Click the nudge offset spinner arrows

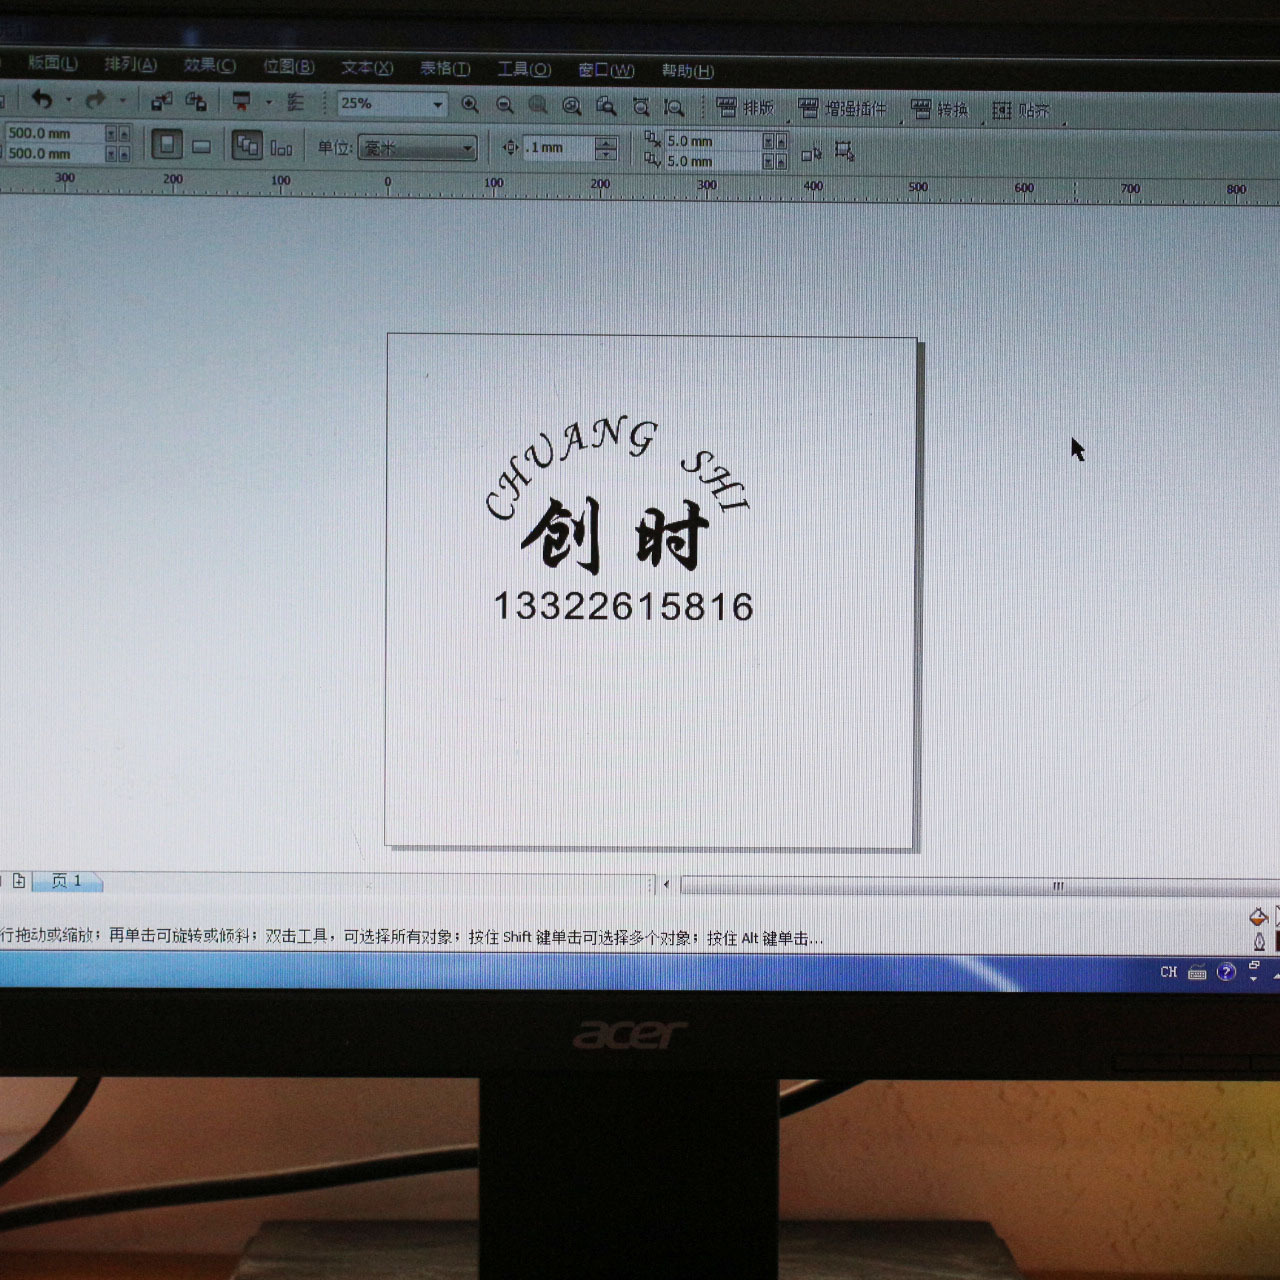coord(606,149)
